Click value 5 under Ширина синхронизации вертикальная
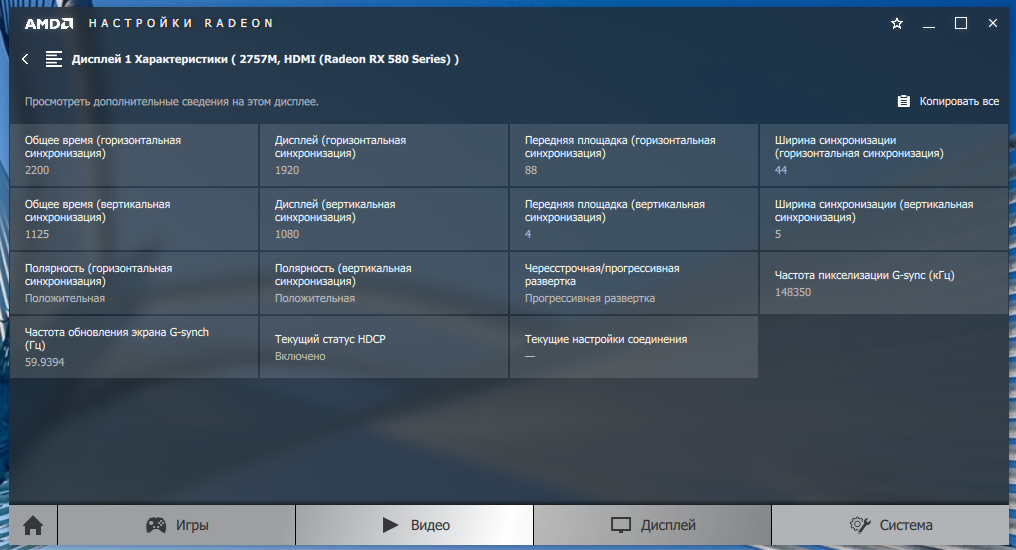 click(x=778, y=235)
